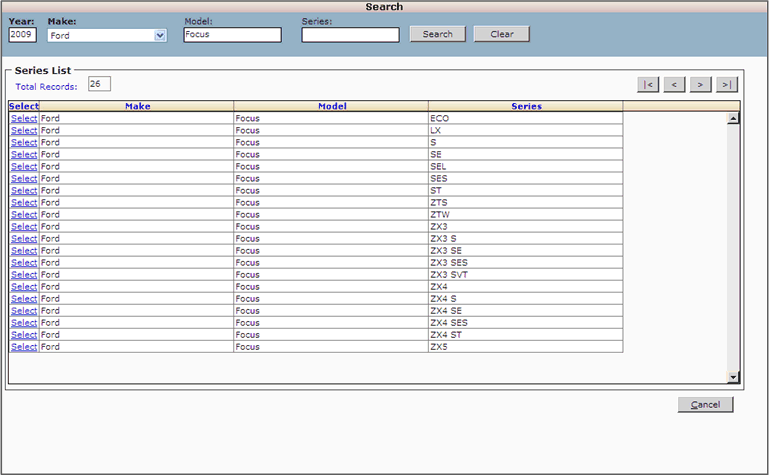Click the LX series cell text
This screenshot has width=769, height=475.
click(436, 130)
